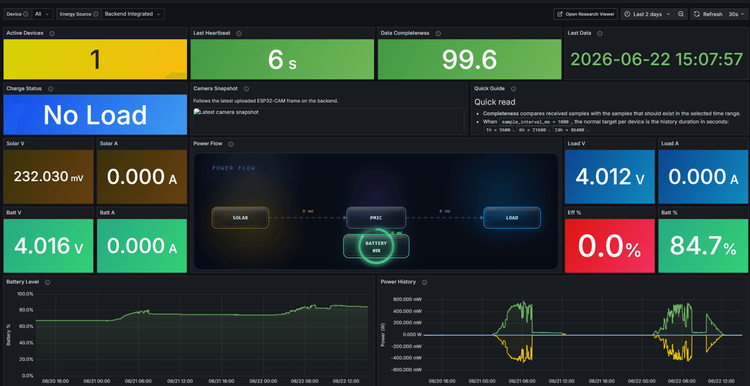Click the Batt V panel title
This screenshot has width=750, height=386.
[13, 212]
